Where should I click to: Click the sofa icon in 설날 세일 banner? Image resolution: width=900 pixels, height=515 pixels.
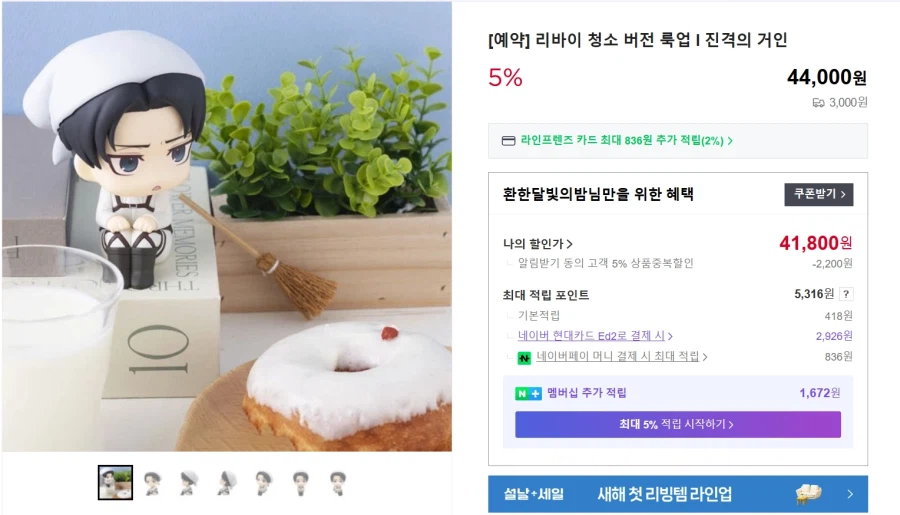(809, 493)
